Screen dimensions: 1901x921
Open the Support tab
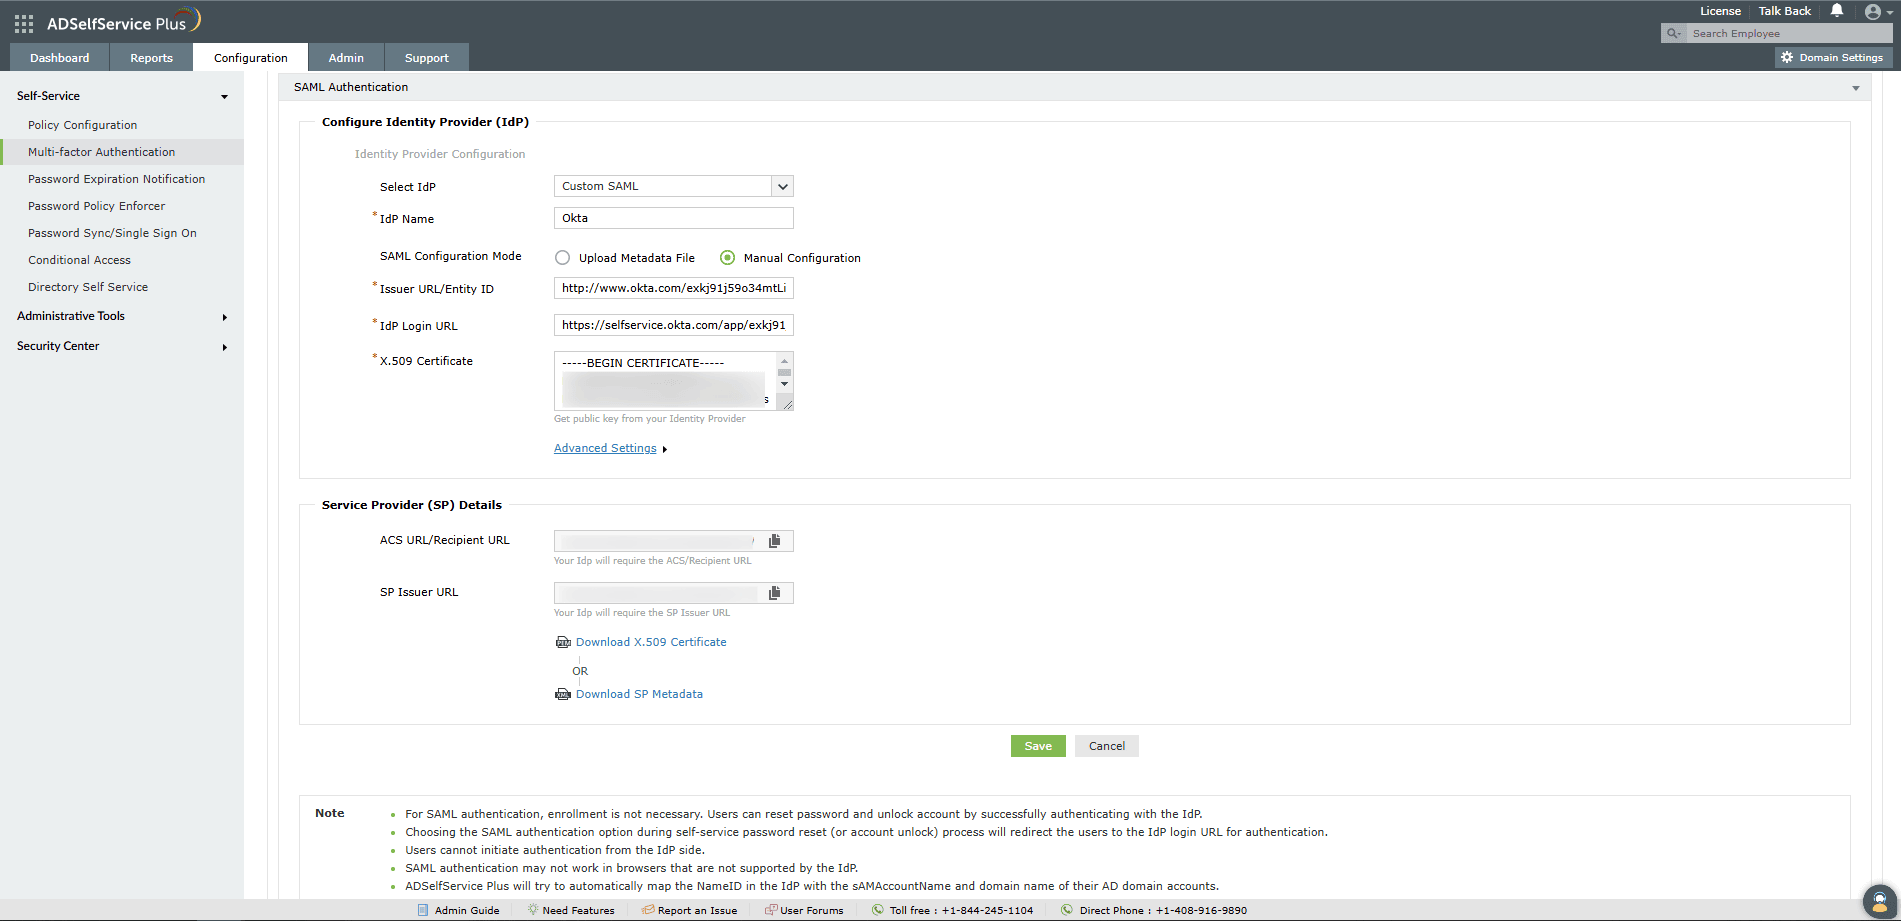(427, 58)
